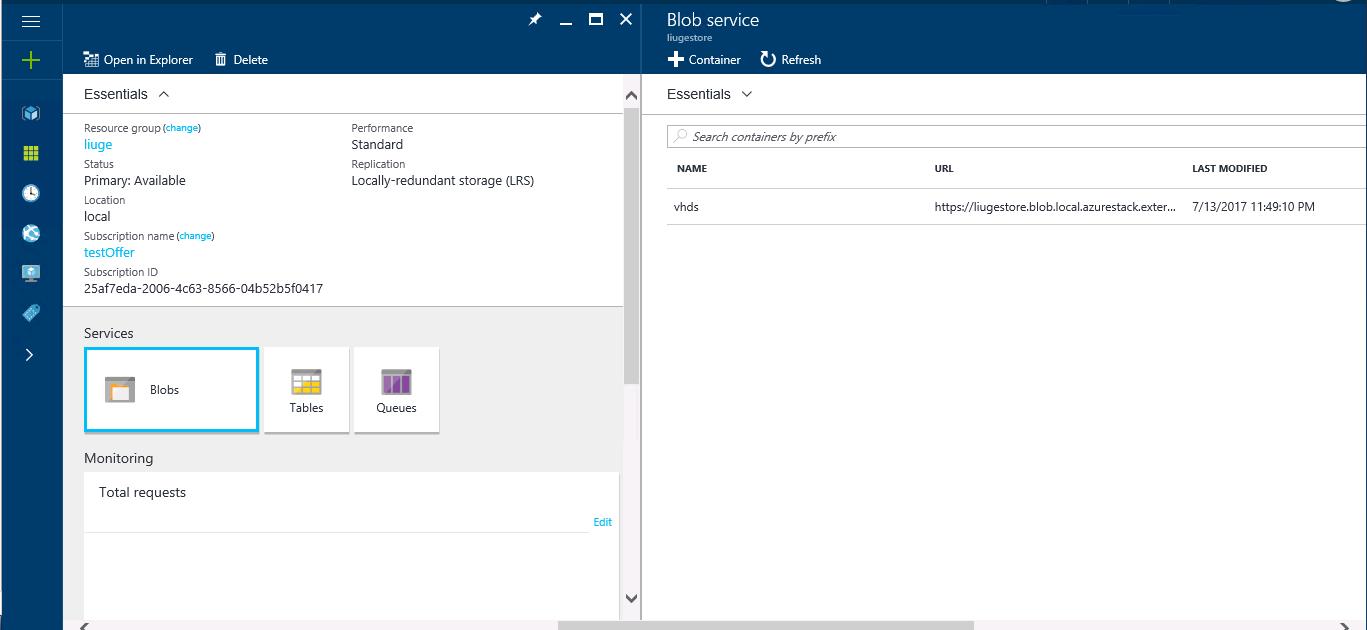Click the Blob service blade title

click(x=713, y=20)
